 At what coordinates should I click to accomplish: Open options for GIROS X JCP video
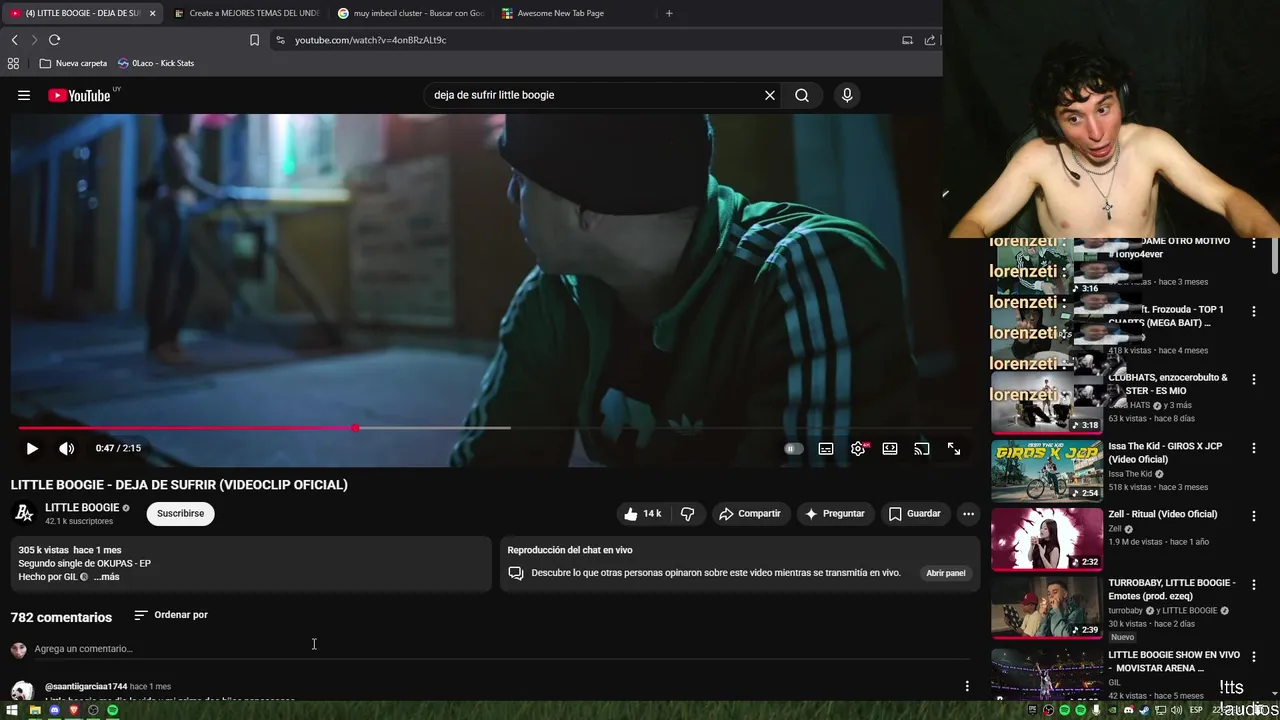pyautogui.click(x=1254, y=447)
